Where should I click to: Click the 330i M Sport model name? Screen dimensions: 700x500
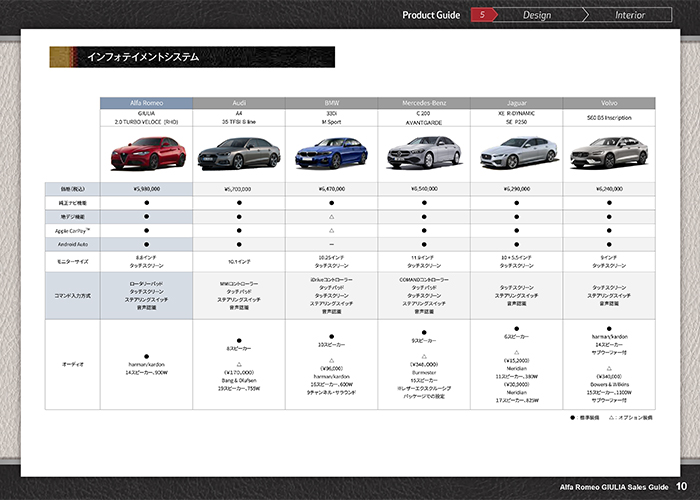pyautogui.click(x=331, y=117)
